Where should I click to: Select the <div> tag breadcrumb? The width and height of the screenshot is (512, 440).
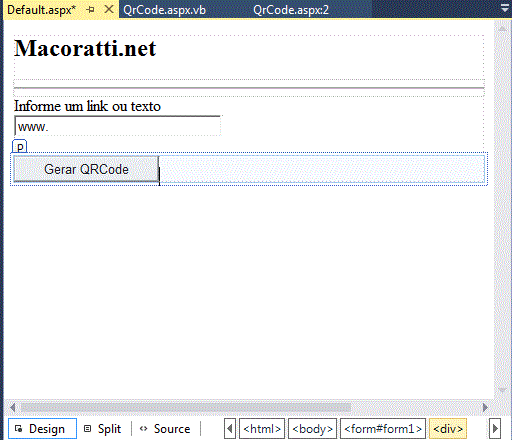448,429
